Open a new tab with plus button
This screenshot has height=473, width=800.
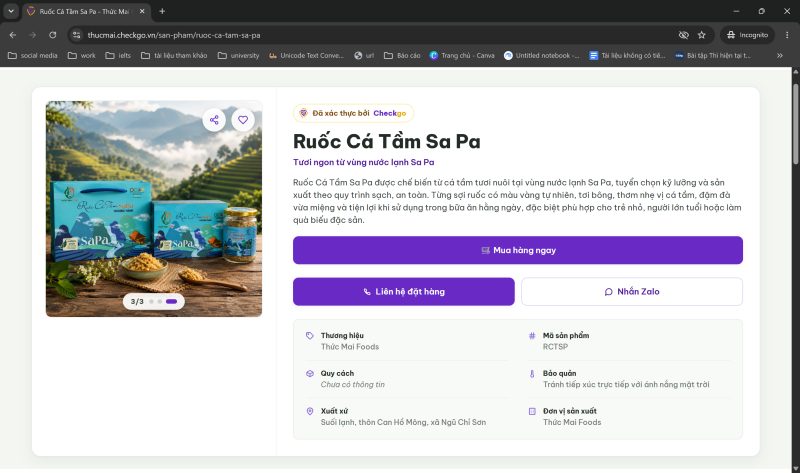click(x=162, y=11)
